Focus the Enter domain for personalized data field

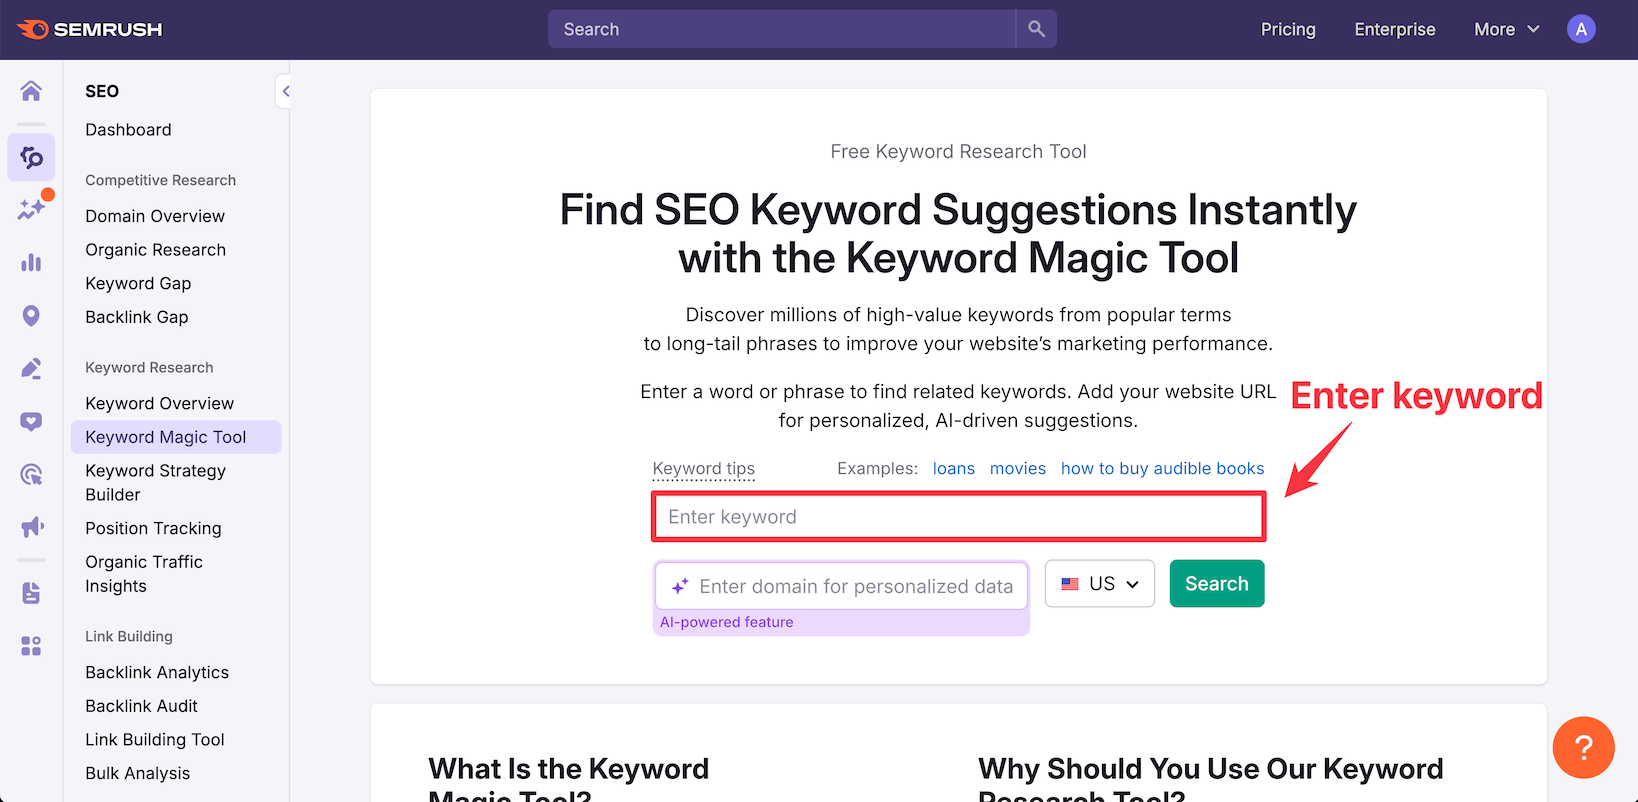point(855,587)
